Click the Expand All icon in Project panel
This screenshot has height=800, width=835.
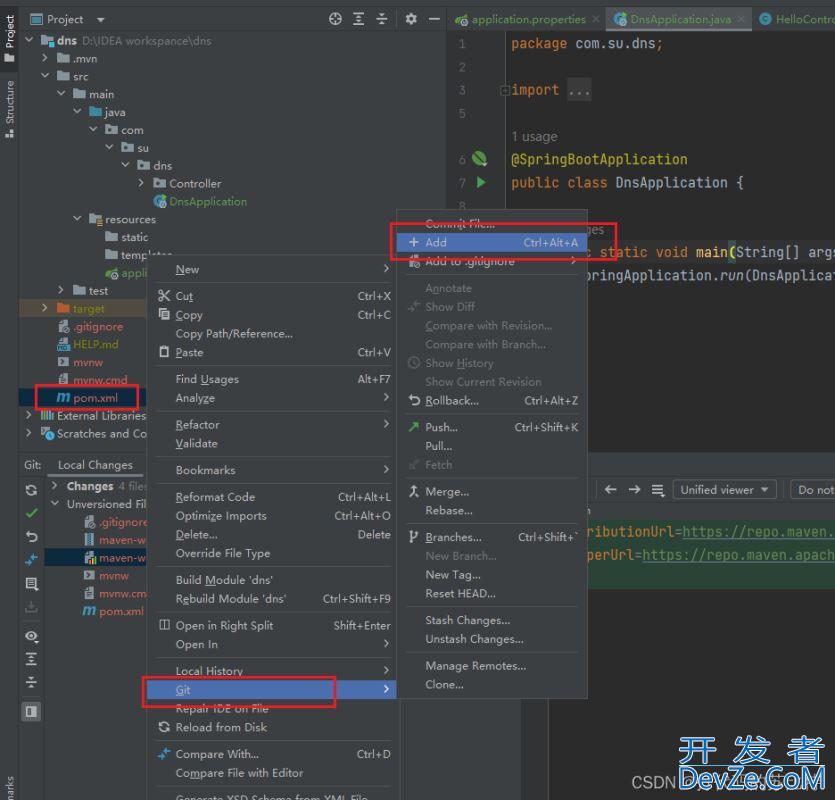tap(359, 19)
